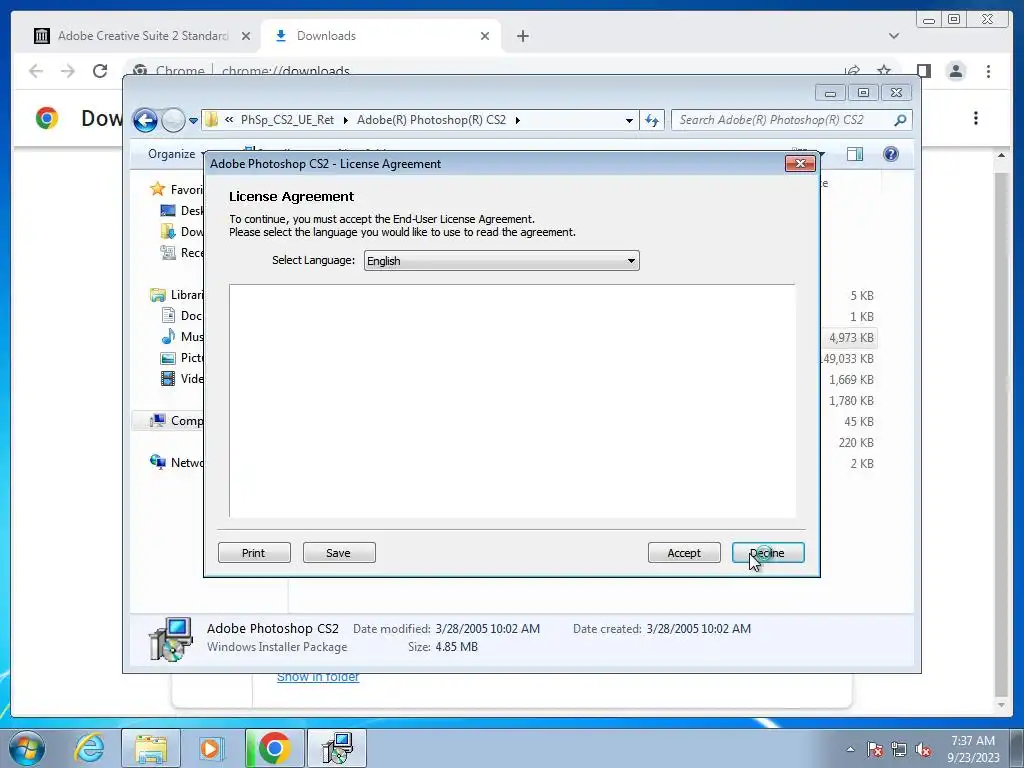This screenshot has width=1024, height=768.
Task: Go back in the Explorer window
Action: pos(145,120)
